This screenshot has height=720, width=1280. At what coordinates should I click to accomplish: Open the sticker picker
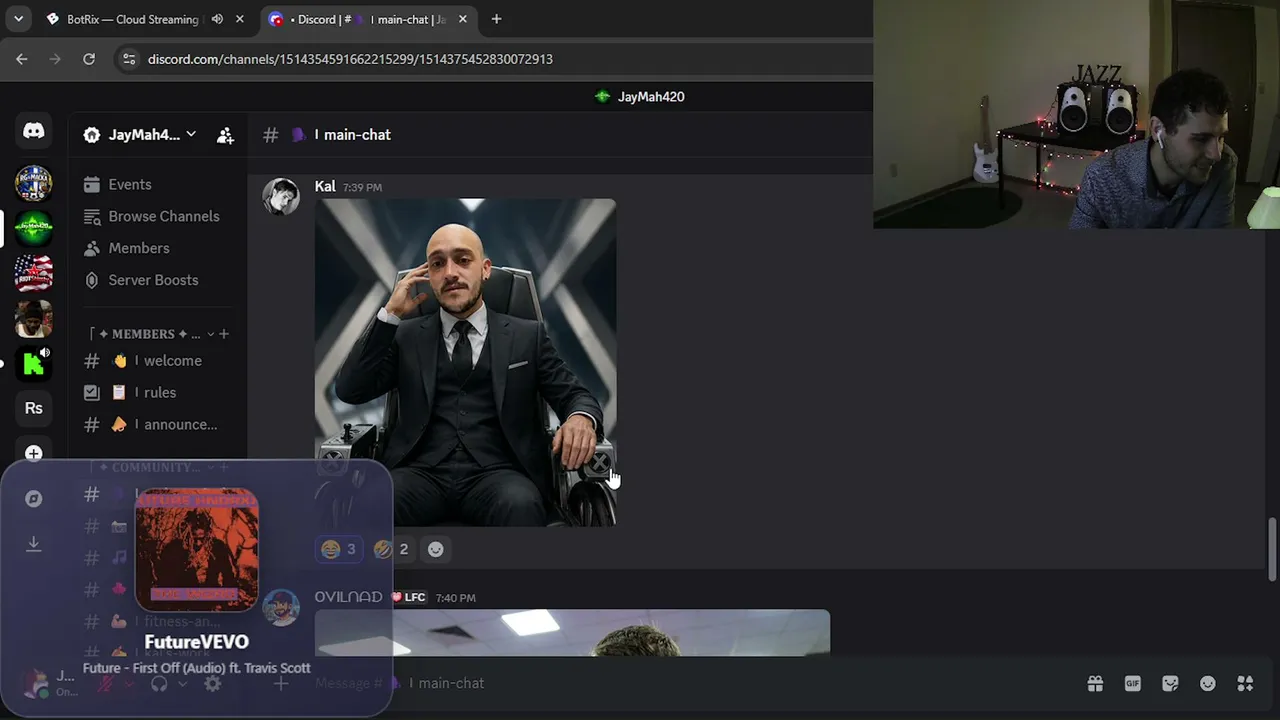pyautogui.click(x=1170, y=683)
